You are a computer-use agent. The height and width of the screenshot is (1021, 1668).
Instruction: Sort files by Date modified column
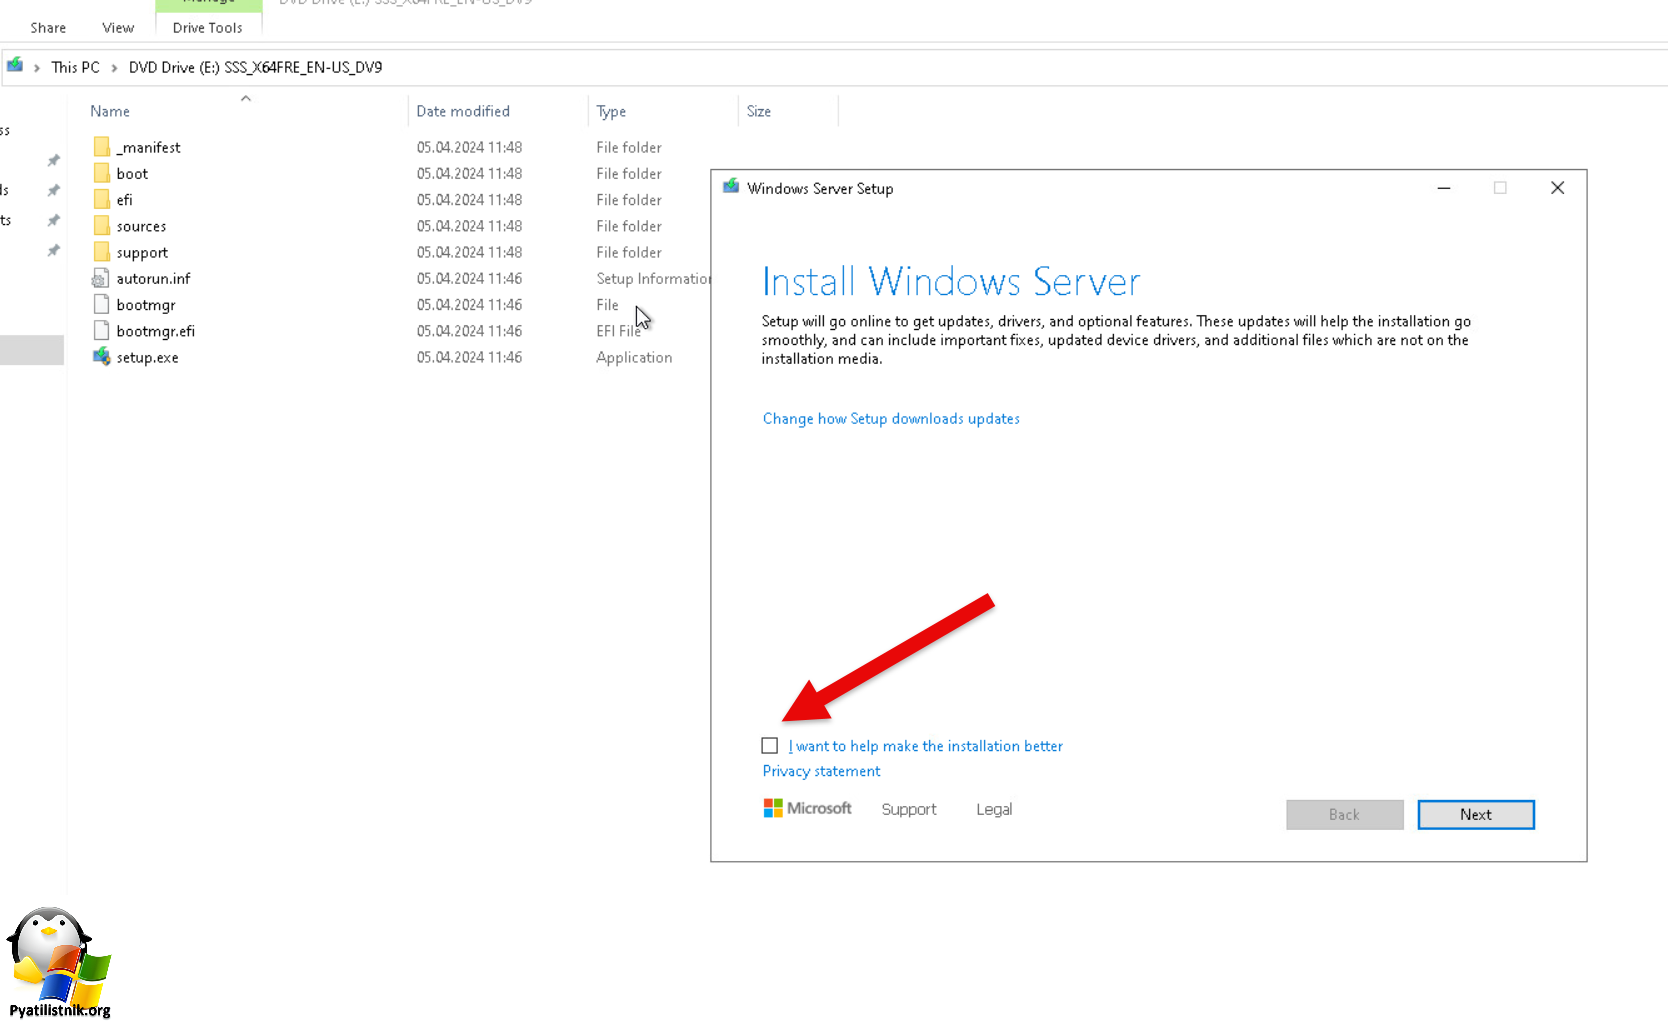point(463,111)
